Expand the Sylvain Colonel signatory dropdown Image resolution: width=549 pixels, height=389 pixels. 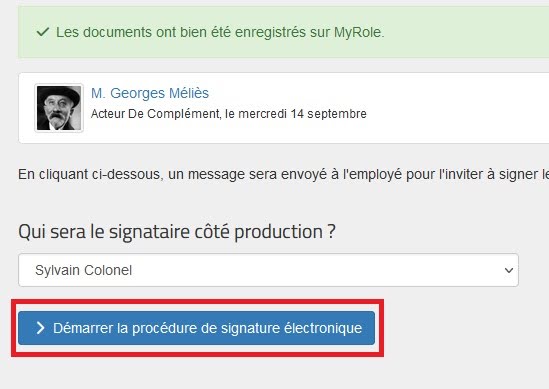coord(268,270)
